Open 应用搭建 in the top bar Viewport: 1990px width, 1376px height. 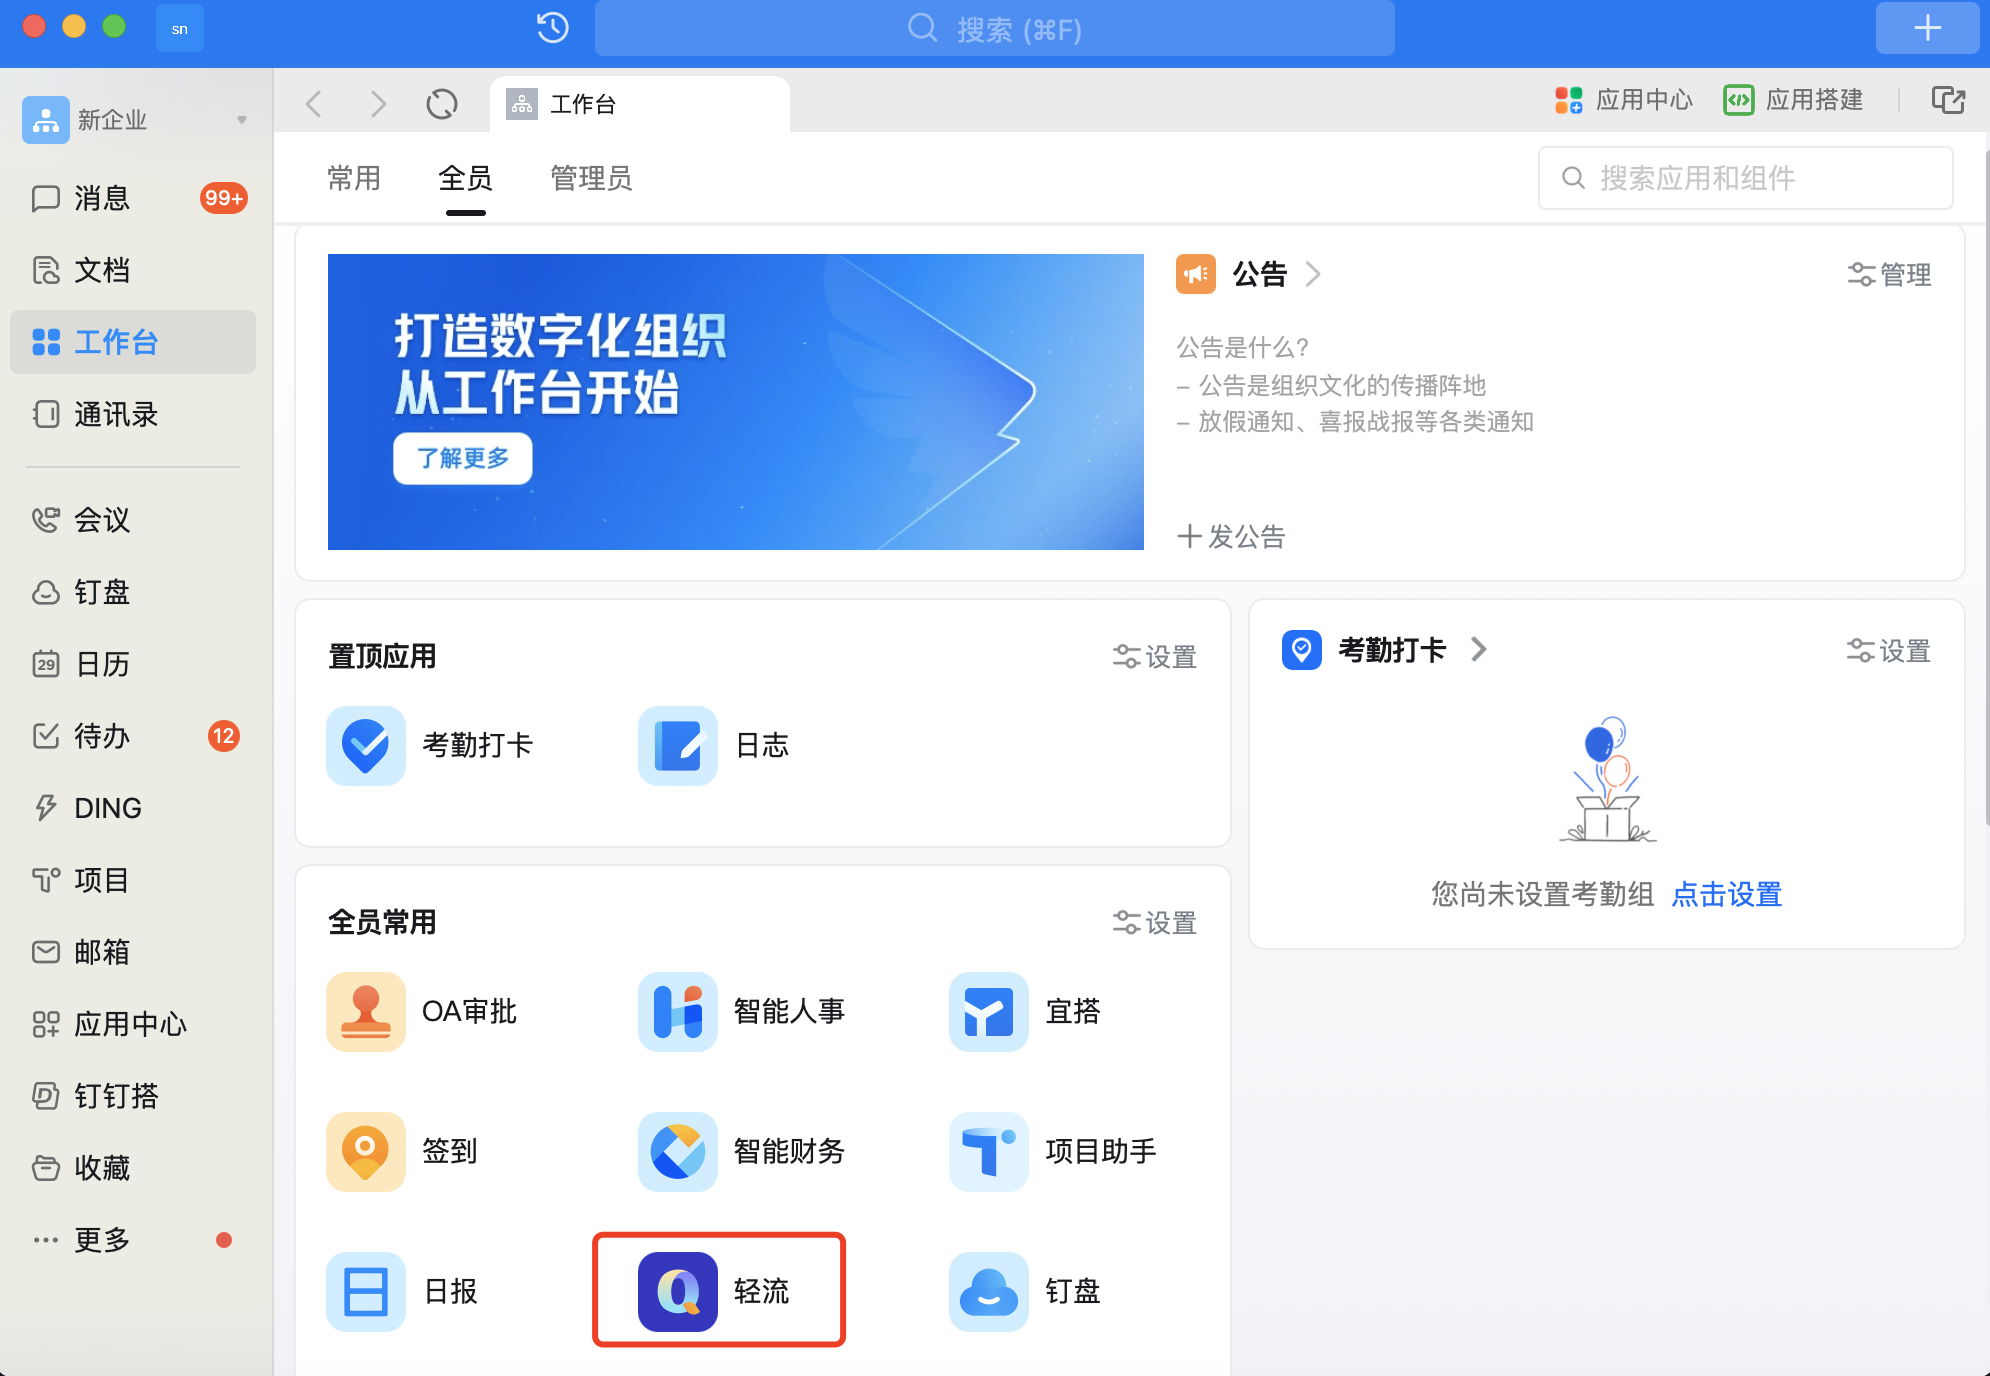(1793, 100)
